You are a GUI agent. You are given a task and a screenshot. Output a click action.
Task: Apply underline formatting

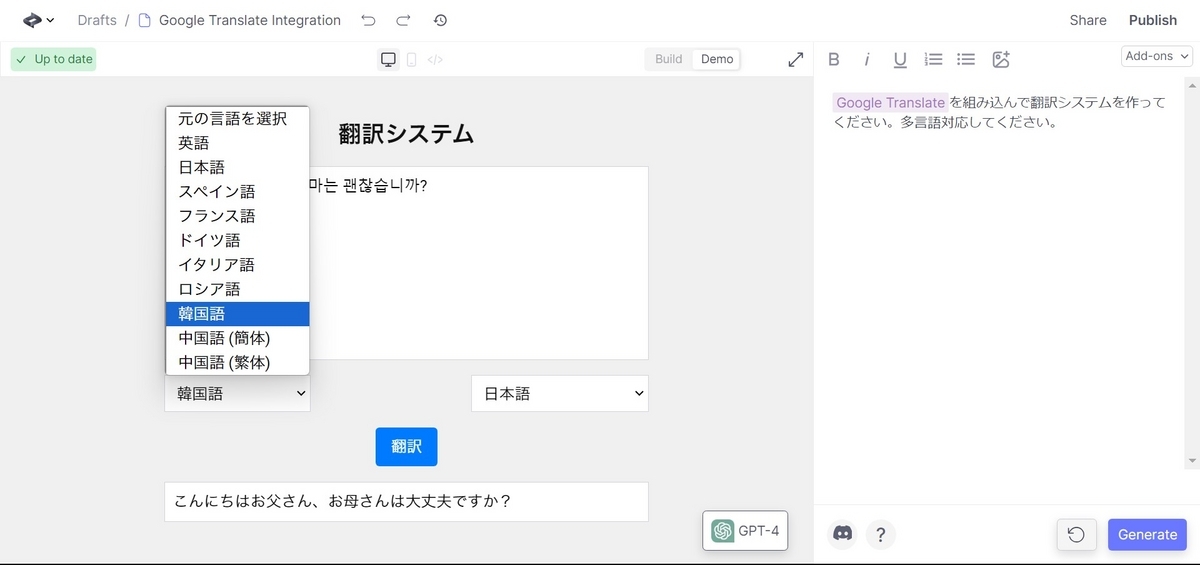click(900, 59)
